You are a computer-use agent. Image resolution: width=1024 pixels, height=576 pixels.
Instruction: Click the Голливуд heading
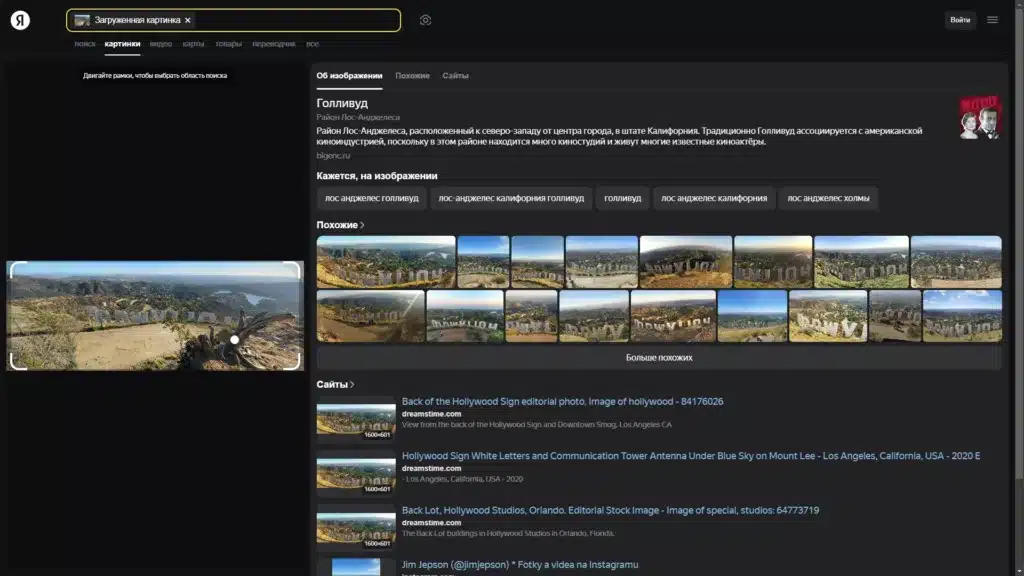[x=342, y=103]
